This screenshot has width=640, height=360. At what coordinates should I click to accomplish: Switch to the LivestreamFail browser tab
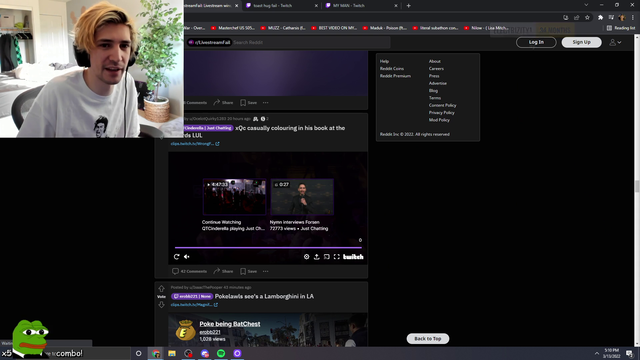211,6
